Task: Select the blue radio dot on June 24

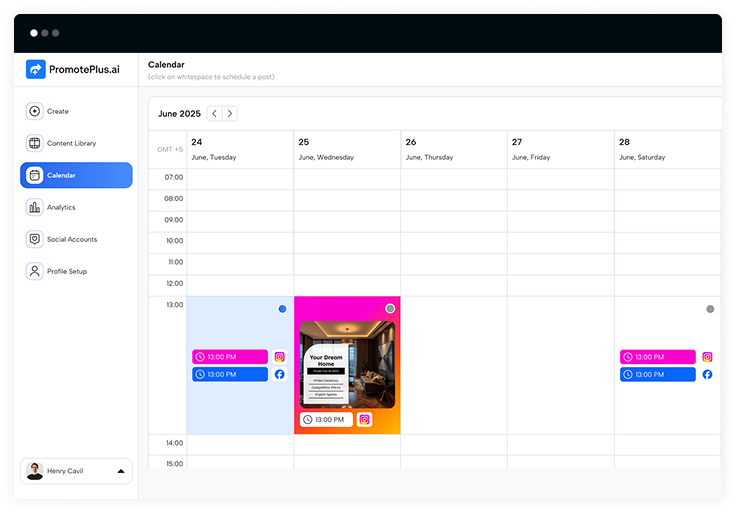Action: pos(283,309)
